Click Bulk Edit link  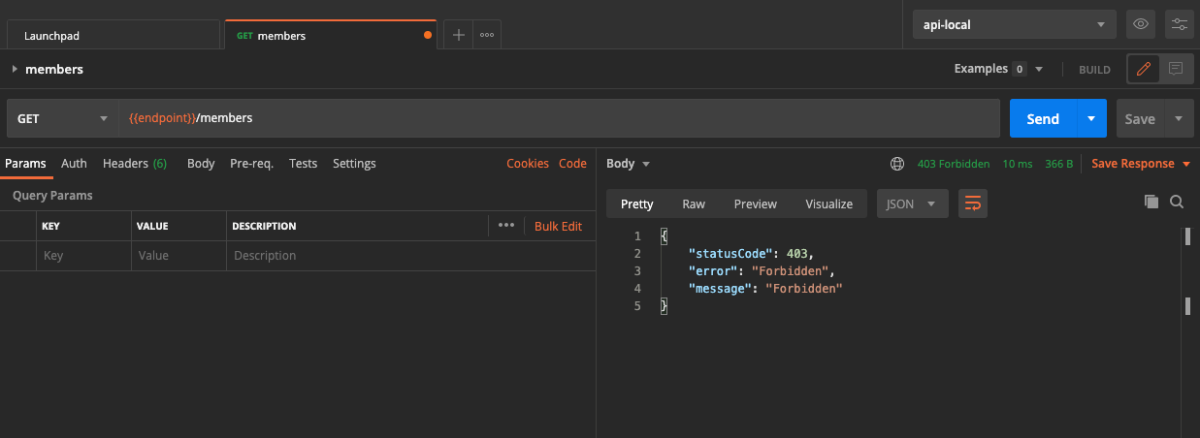558,226
